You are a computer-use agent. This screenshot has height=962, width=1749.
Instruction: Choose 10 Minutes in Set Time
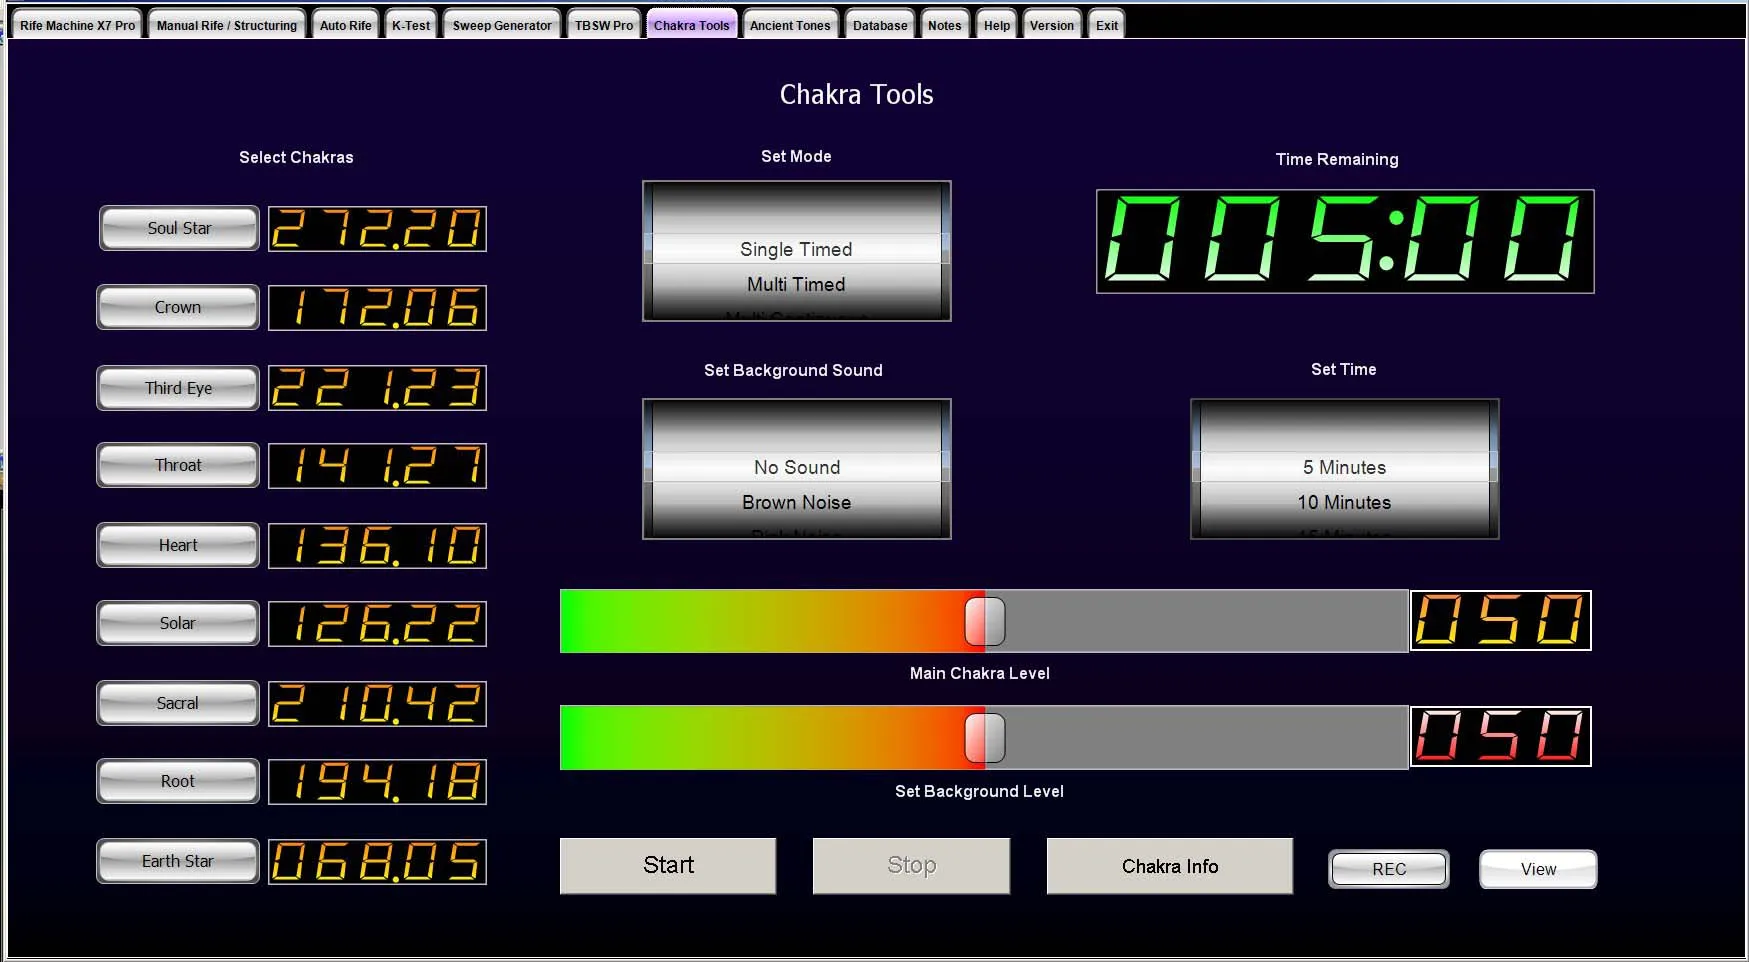(x=1344, y=503)
